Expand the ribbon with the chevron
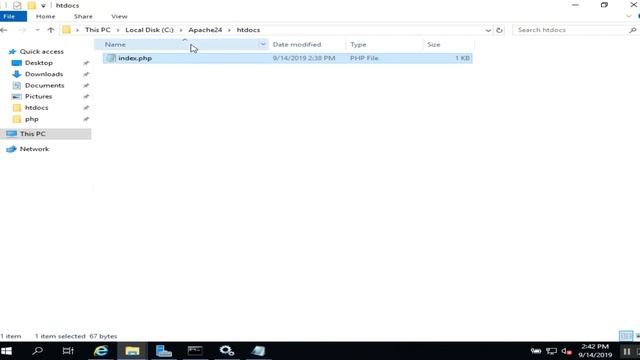 629,16
